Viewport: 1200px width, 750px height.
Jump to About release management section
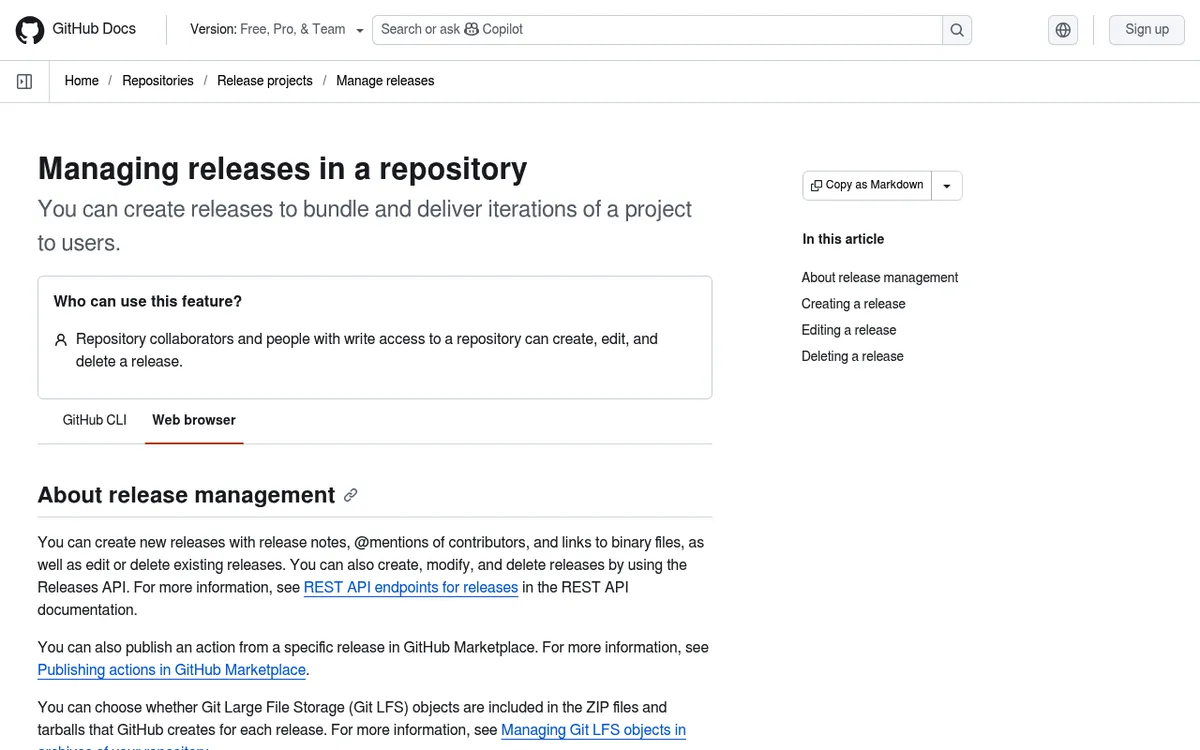[880, 278]
